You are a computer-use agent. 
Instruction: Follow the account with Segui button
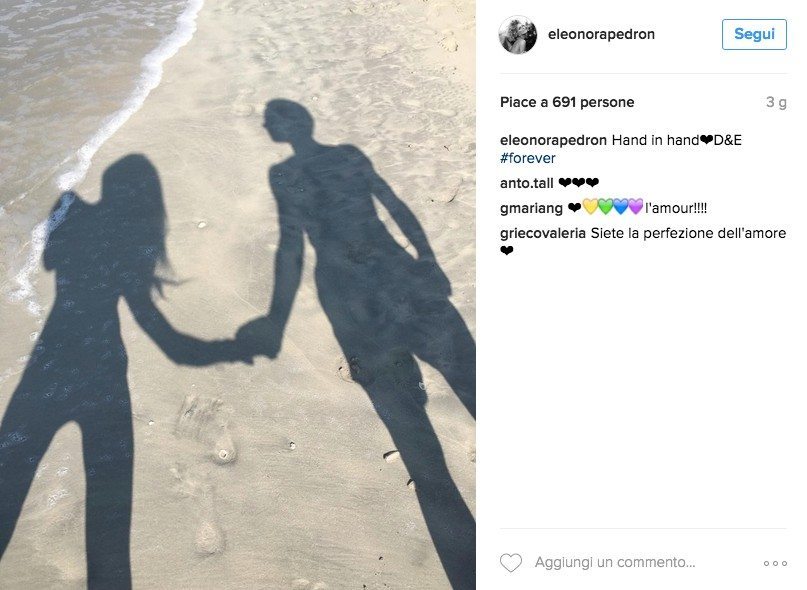(754, 34)
